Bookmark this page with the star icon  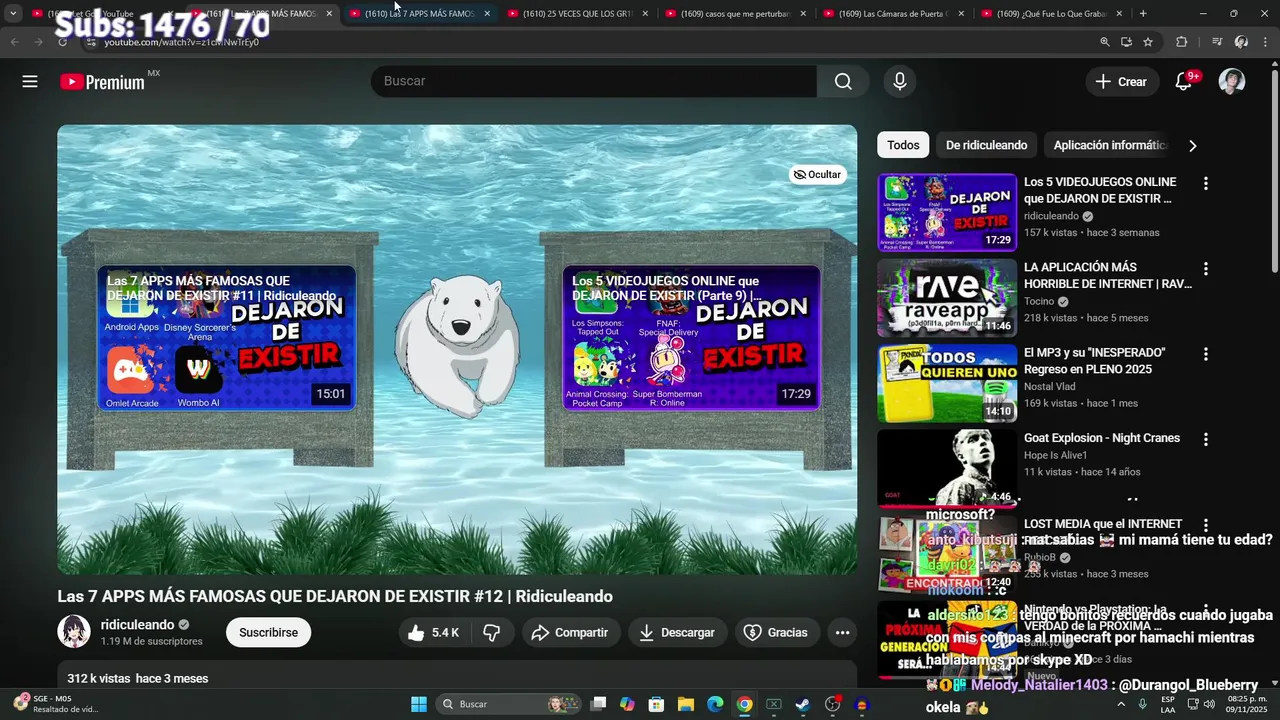[1148, 42]
